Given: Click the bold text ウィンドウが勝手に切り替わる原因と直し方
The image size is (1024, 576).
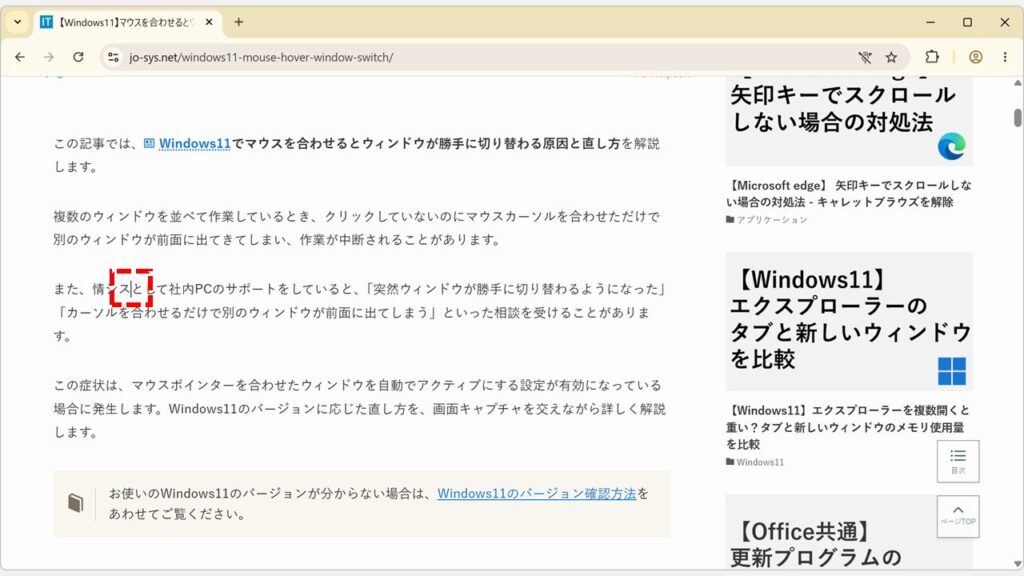Looking at the screenshot, I should (x=490, y=143).
